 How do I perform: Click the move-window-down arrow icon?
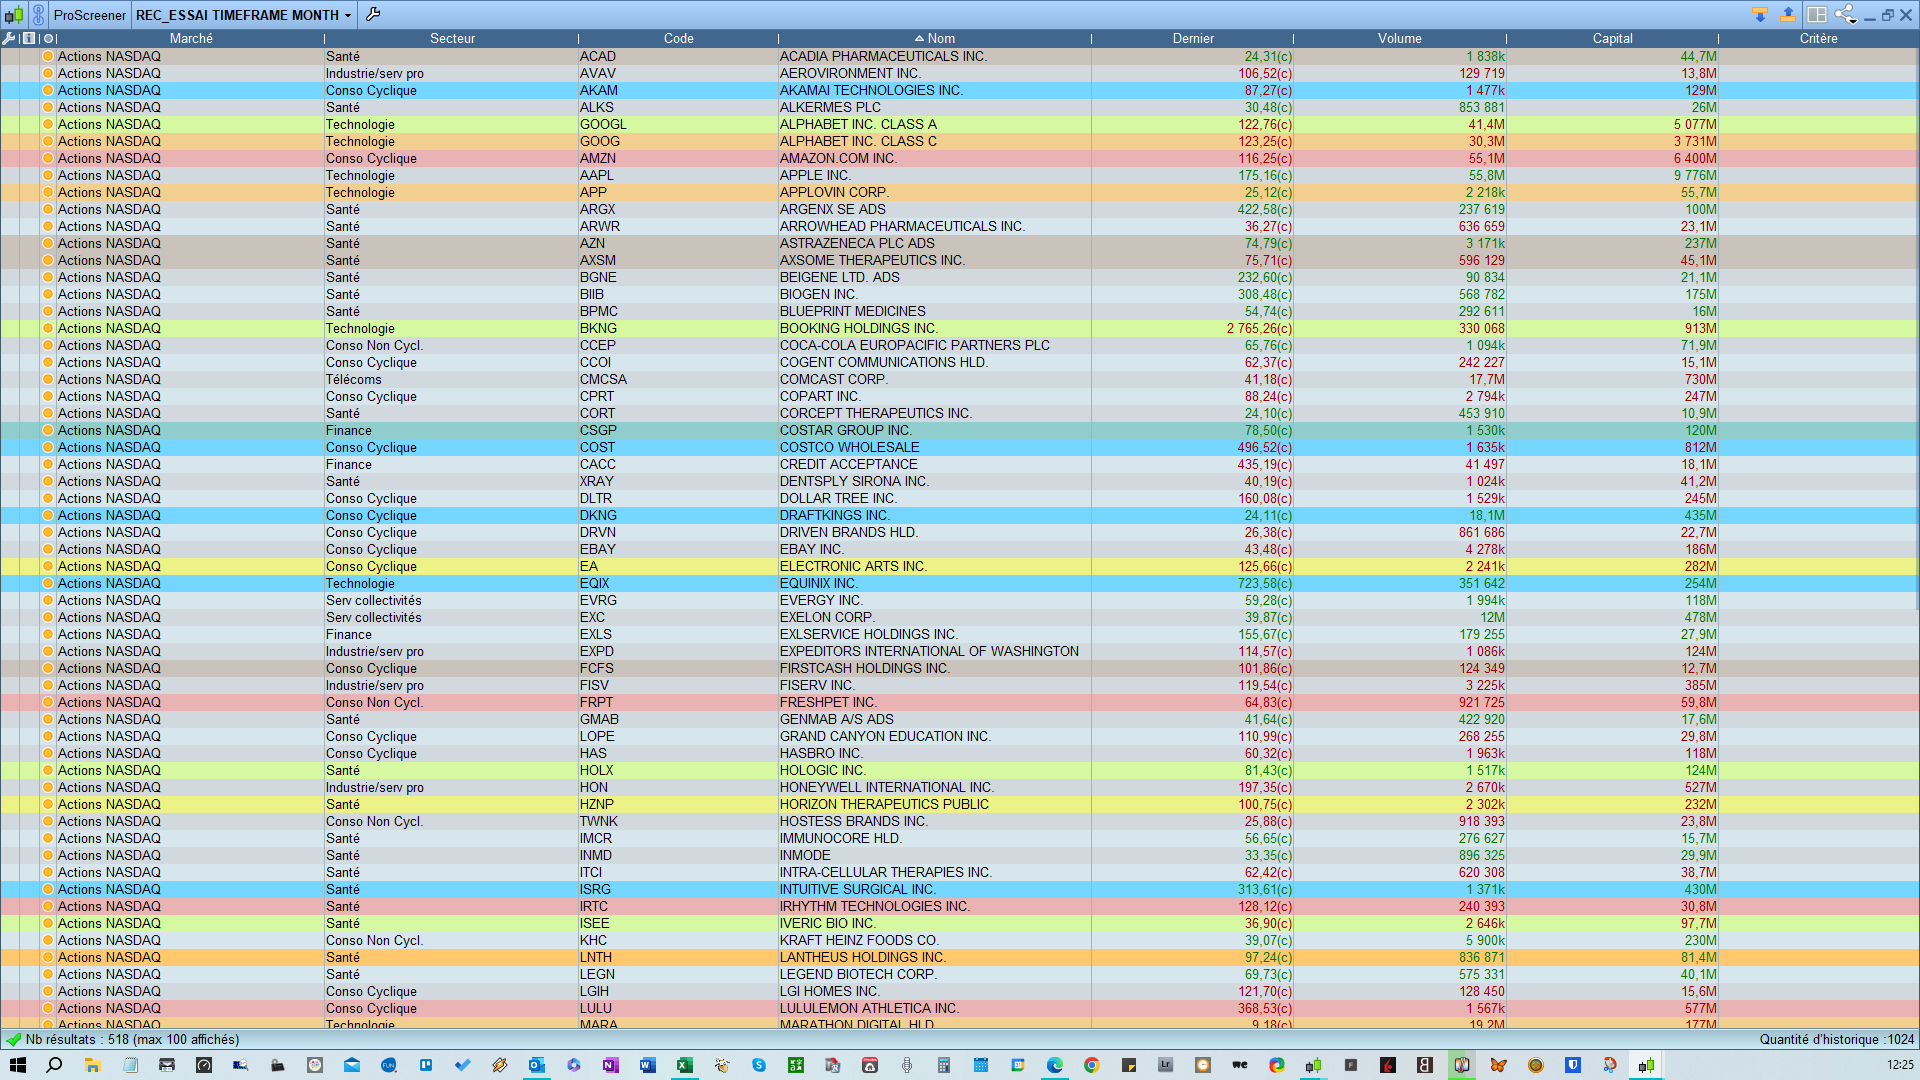click(x=1760, y=15)
